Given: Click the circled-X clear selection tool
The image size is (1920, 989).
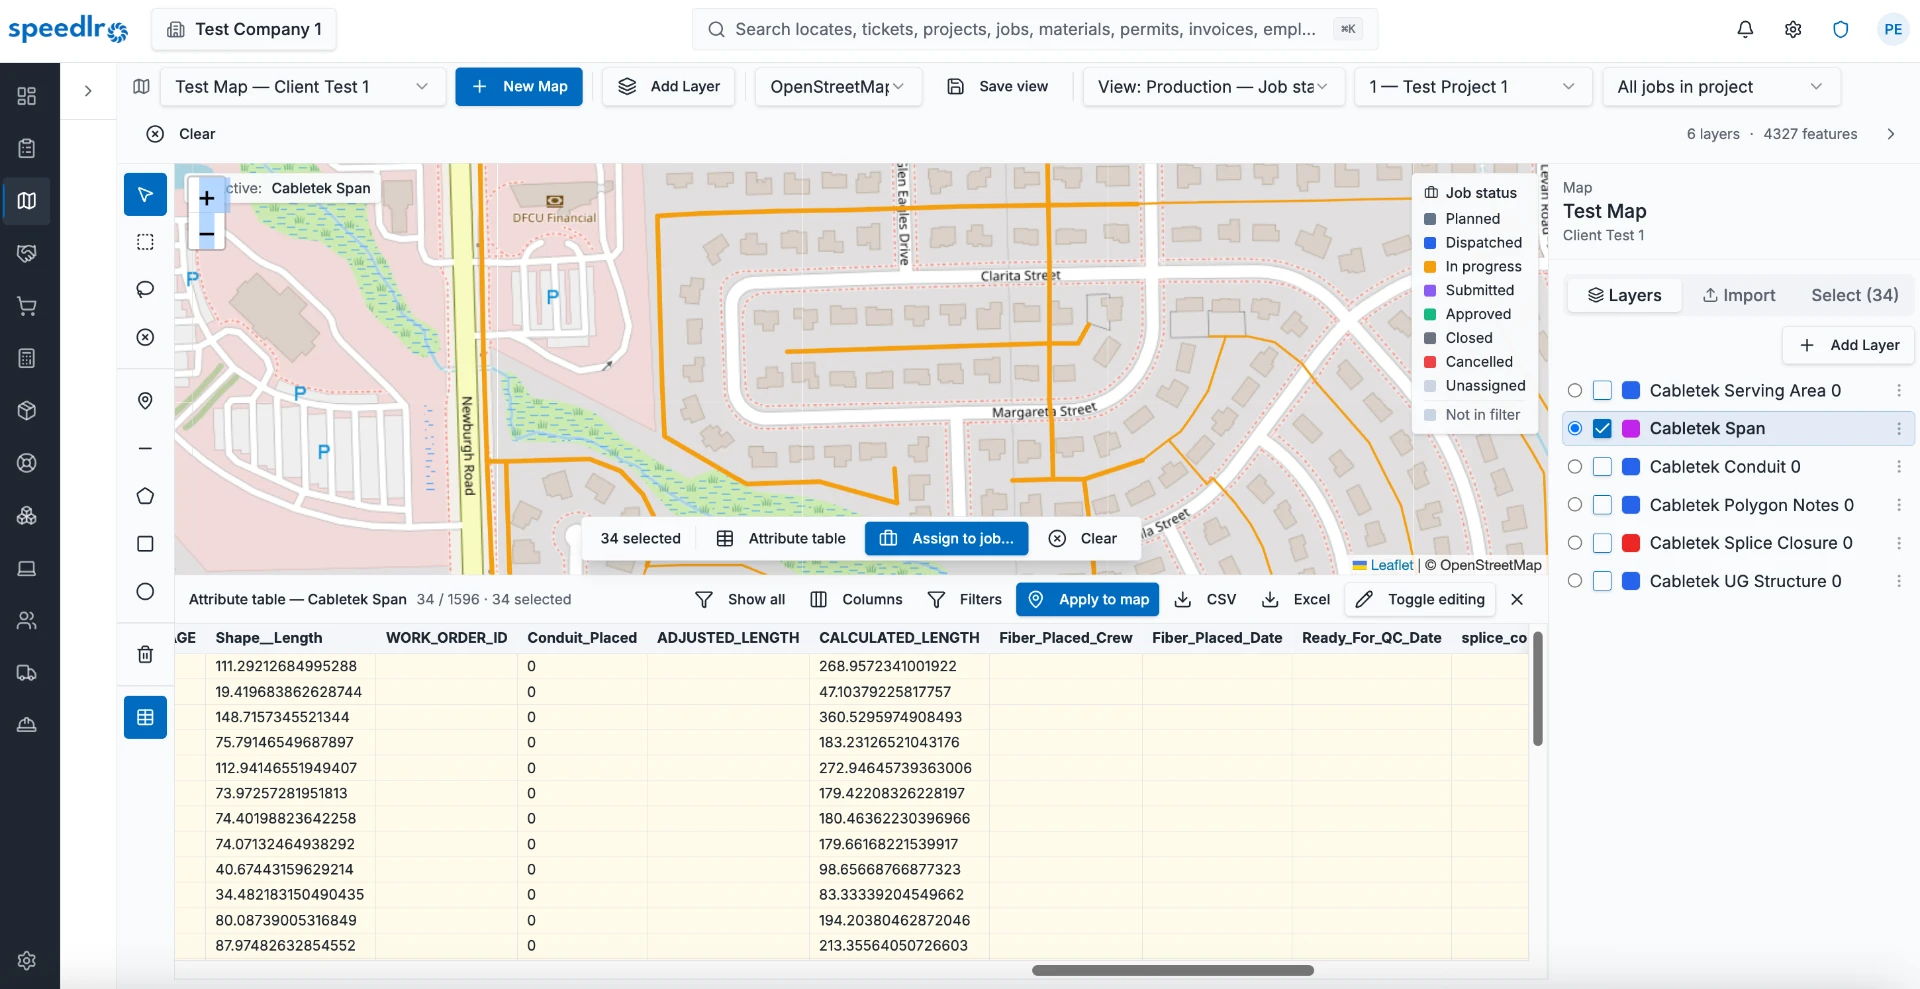Looking at the screenshot, I should pos(145,337).
